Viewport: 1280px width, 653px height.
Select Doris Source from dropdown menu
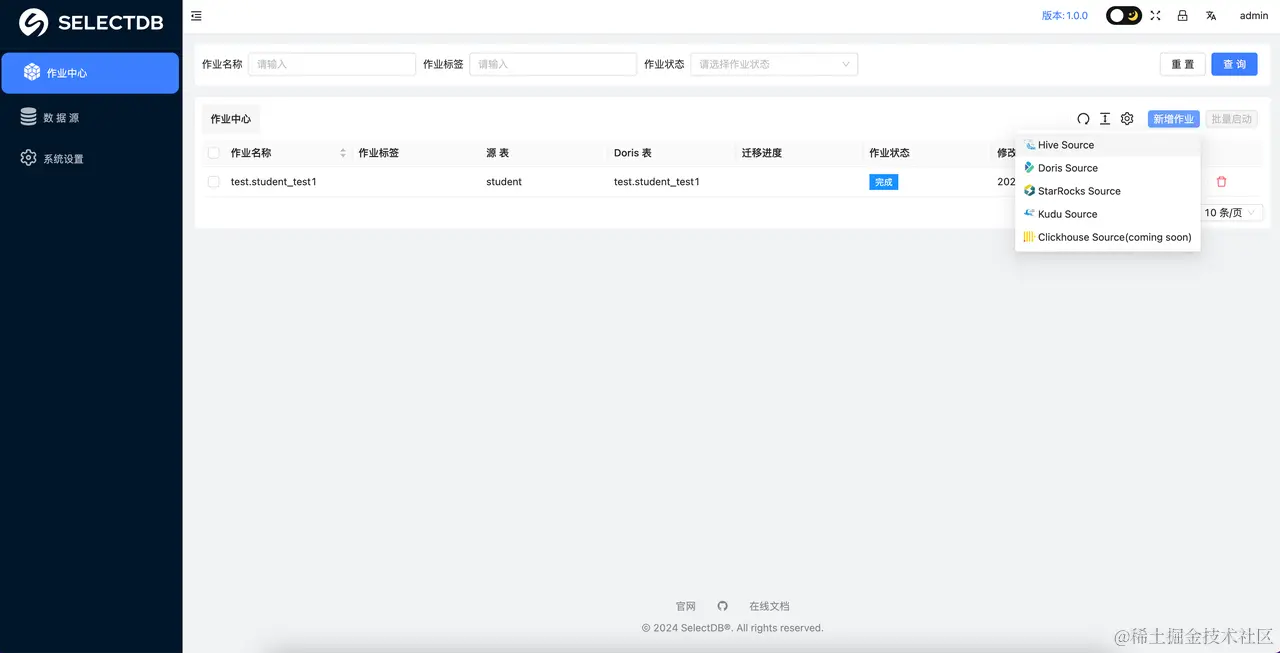pyautogui.click(x=1107, y=168)
